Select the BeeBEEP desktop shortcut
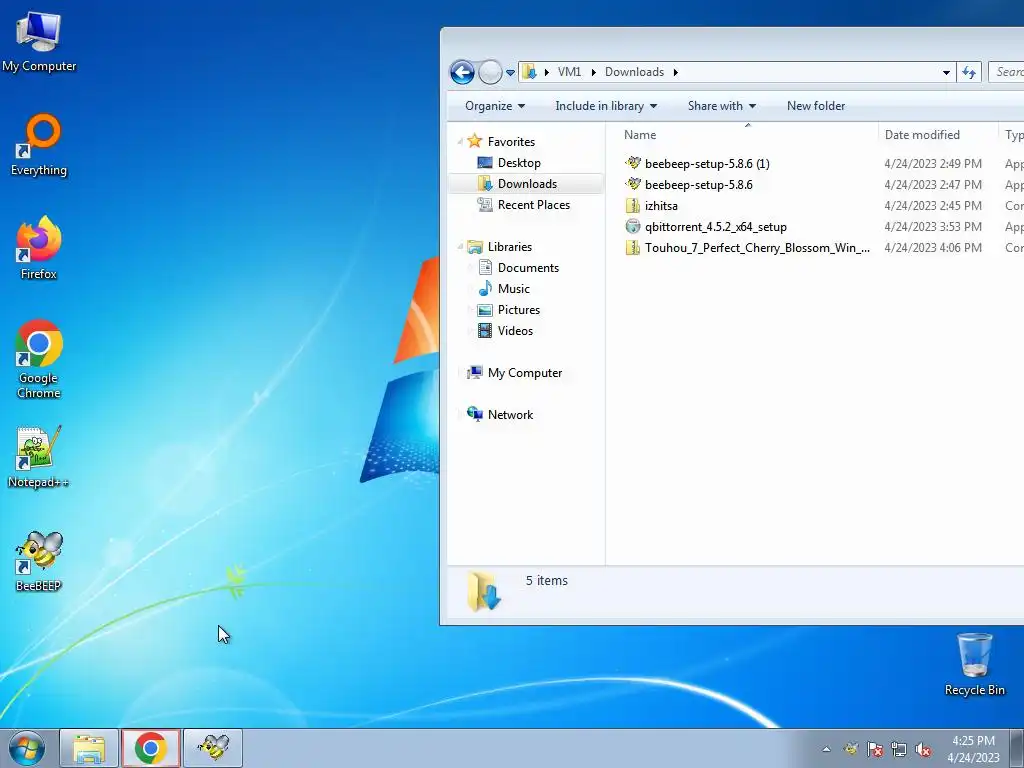 point(39,562)
